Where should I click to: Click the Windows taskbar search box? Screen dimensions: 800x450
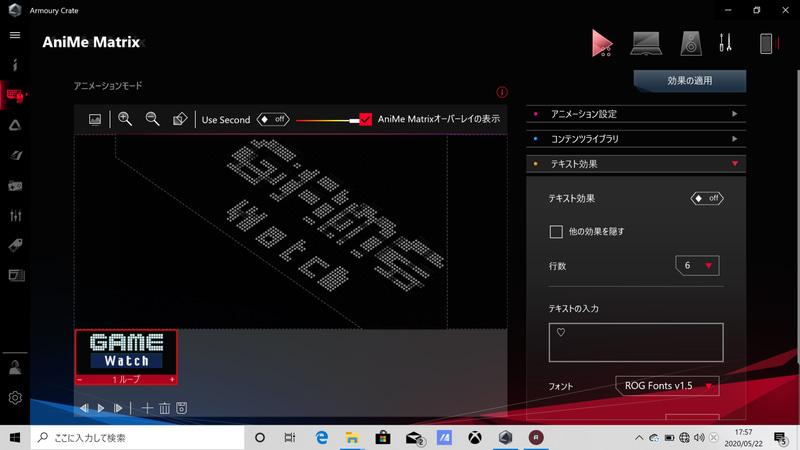[x=138, y=437]
